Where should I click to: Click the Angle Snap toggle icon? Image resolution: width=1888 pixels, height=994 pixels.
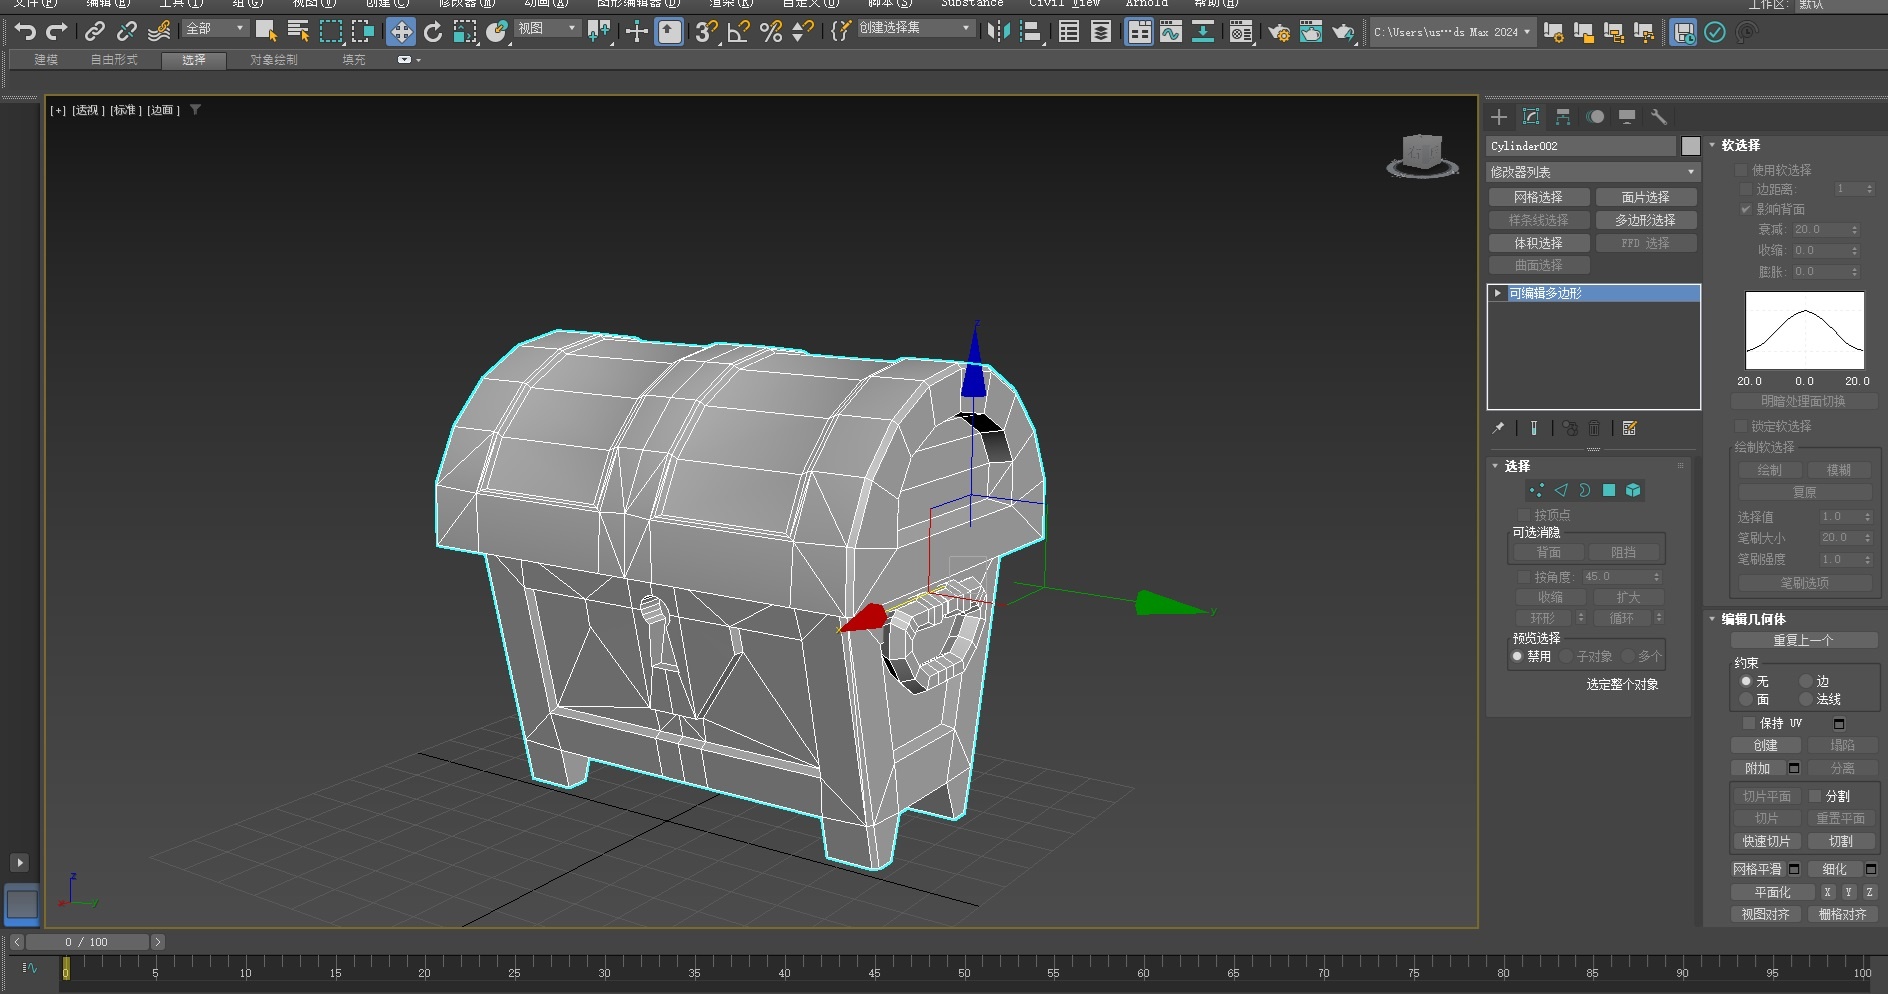coord(738,32)
